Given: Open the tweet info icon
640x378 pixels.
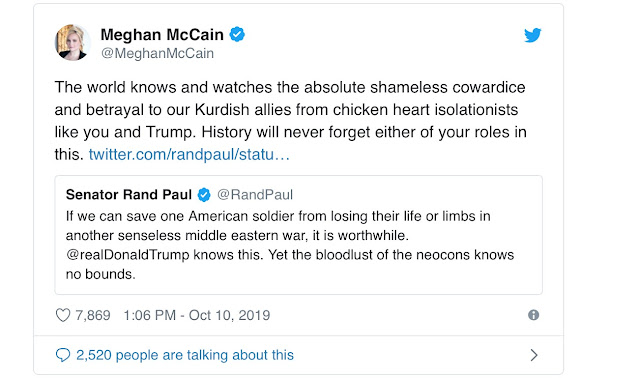Looking at the screenshot, I should [x=533, y=315].
